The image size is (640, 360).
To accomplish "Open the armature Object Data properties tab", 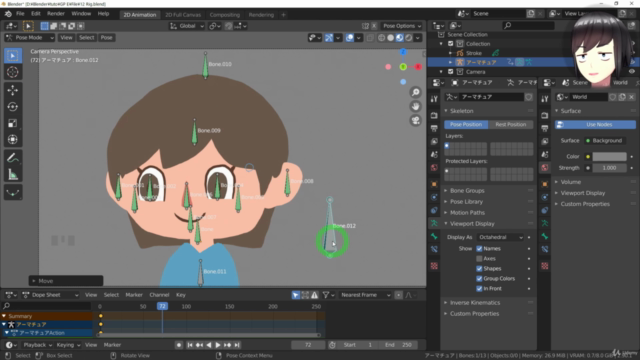I will click(x=434, y=223).
